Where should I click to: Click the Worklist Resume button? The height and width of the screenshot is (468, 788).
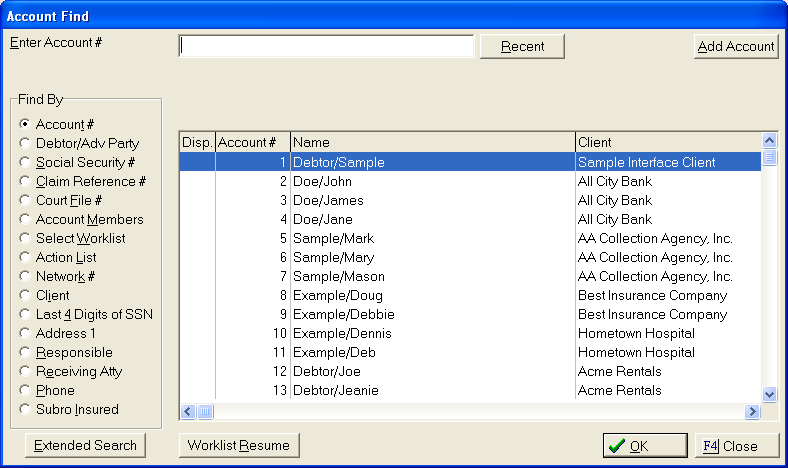238,445
